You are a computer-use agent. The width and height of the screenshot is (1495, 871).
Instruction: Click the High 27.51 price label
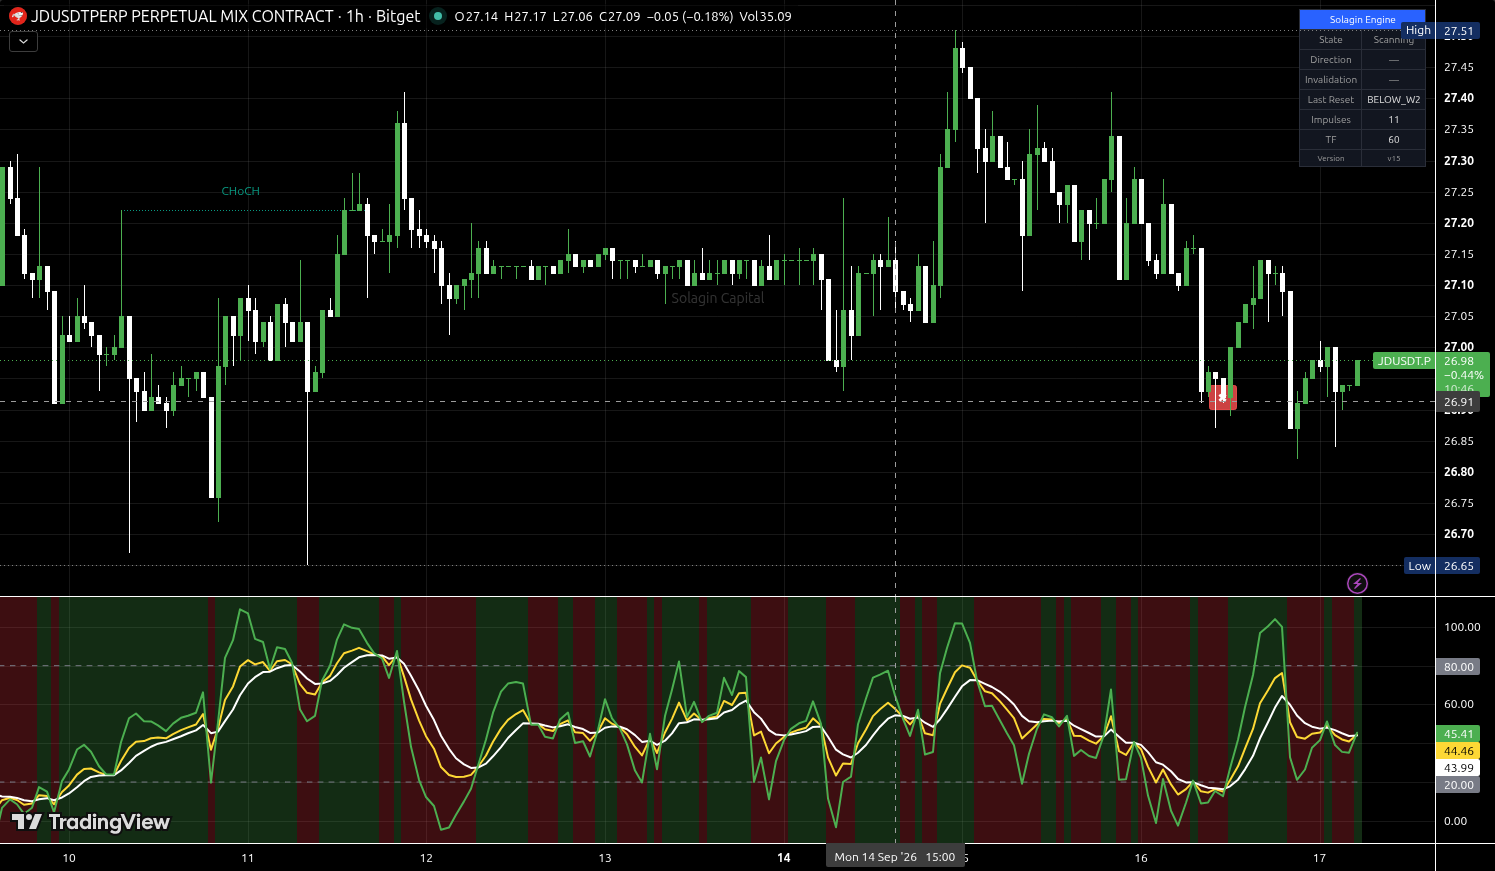tap(1440, 31)
